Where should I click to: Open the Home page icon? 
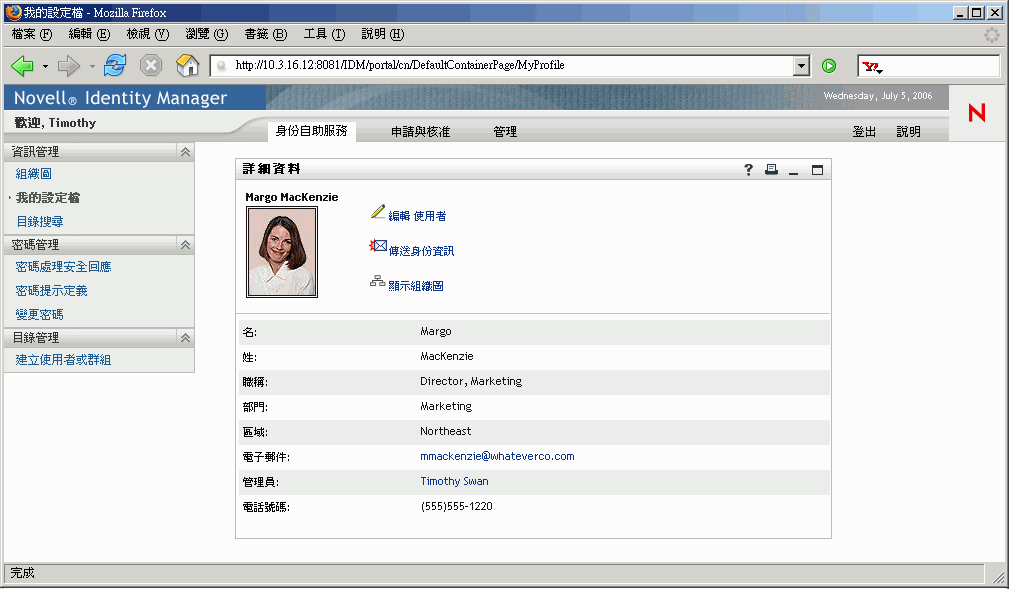tap(187, 65)
